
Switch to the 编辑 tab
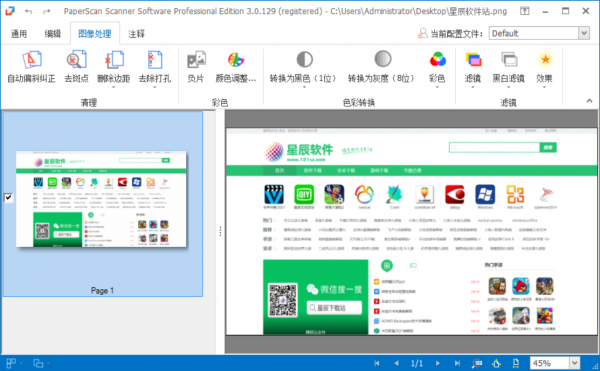[52, 34]
